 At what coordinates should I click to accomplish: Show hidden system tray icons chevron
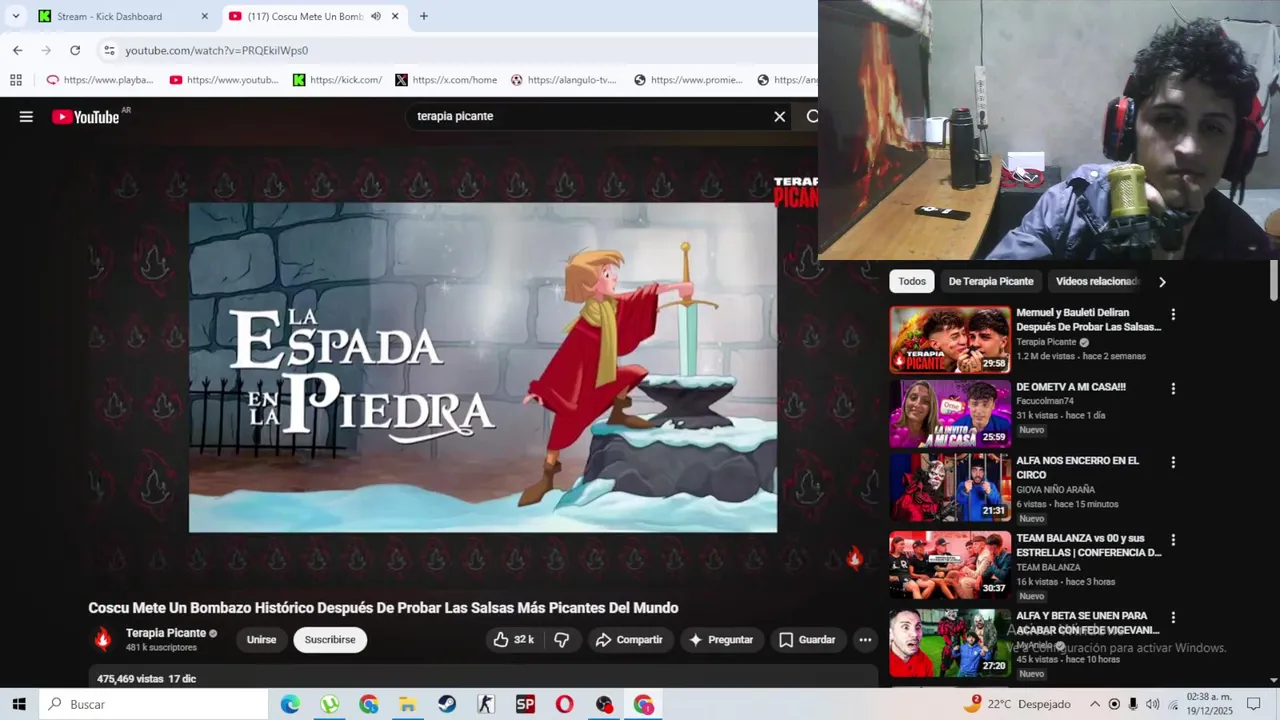click(x=1095, y=704)
